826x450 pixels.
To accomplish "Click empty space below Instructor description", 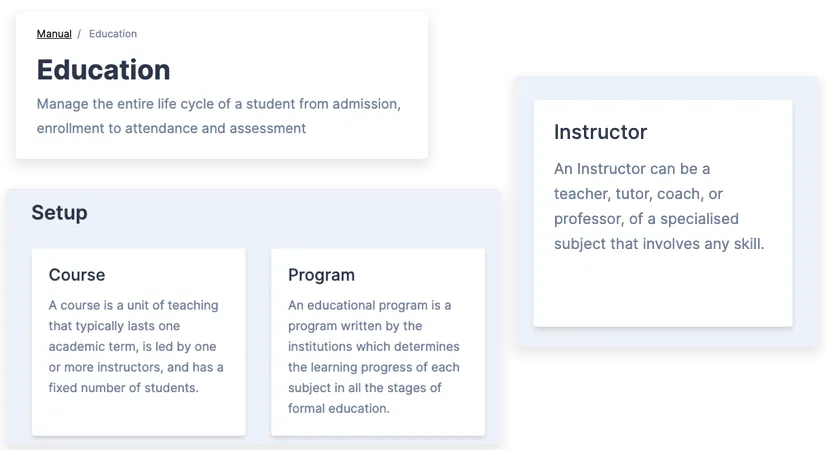I will 662,290.
